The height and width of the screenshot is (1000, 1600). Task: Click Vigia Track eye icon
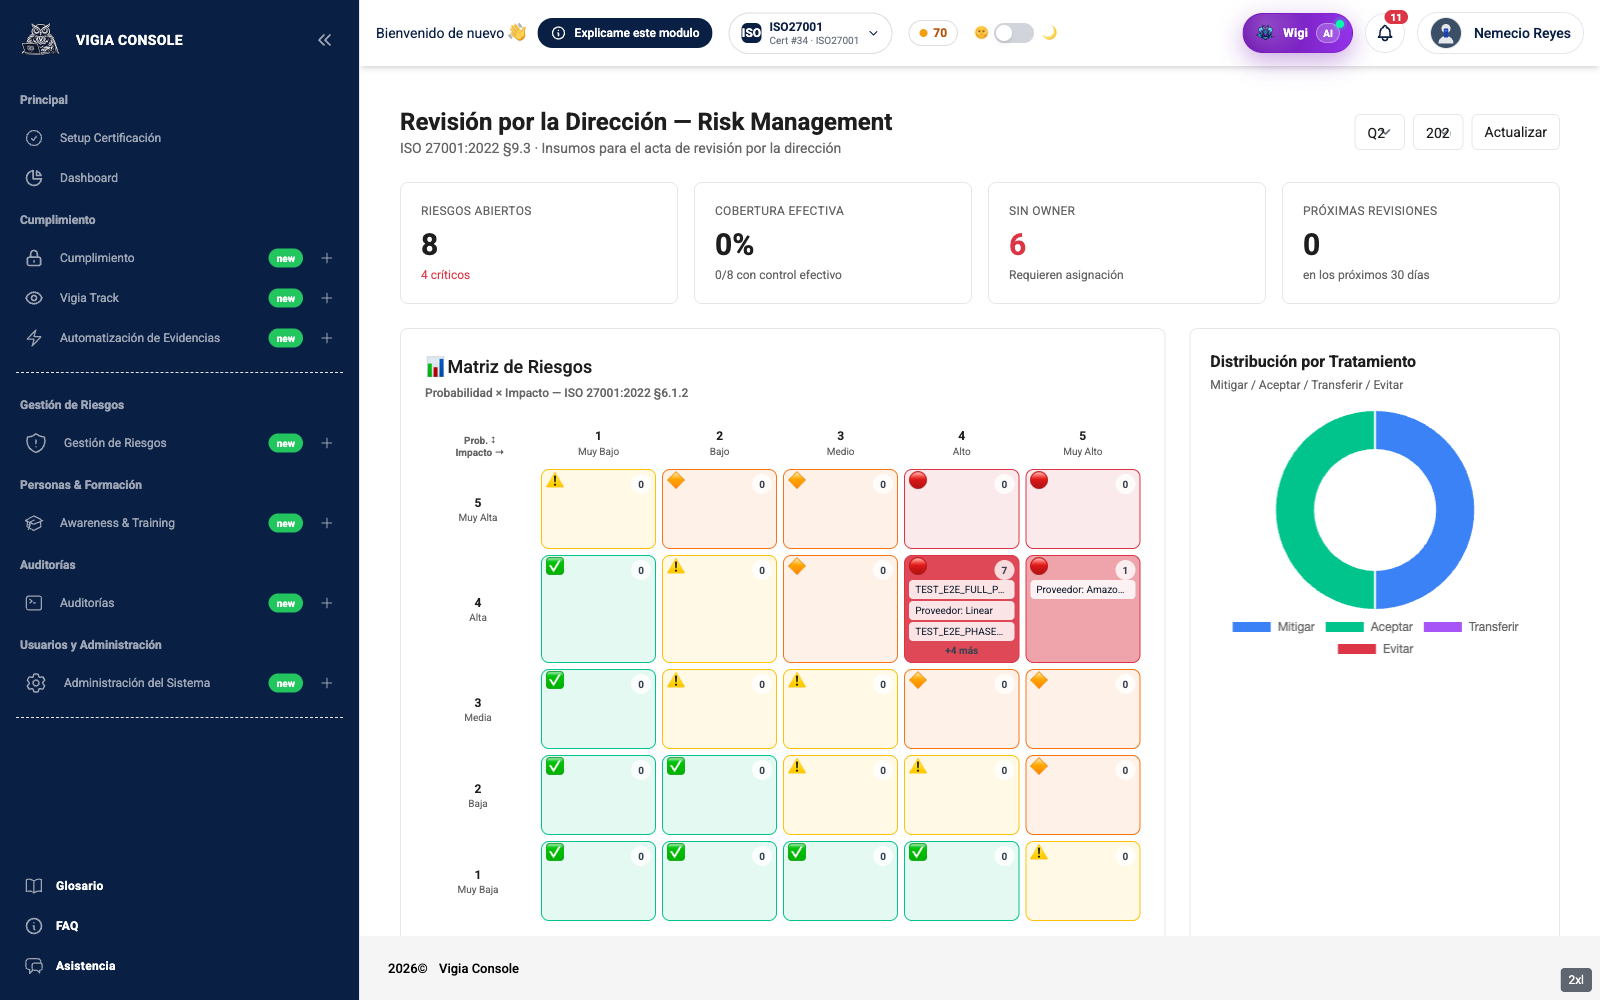(34, 298)
